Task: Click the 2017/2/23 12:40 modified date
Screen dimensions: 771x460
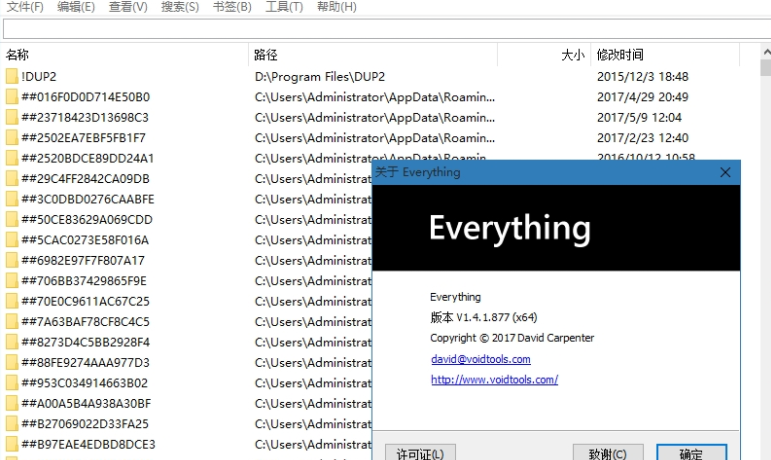Action: pyautogui.click(x=643, y=138)
